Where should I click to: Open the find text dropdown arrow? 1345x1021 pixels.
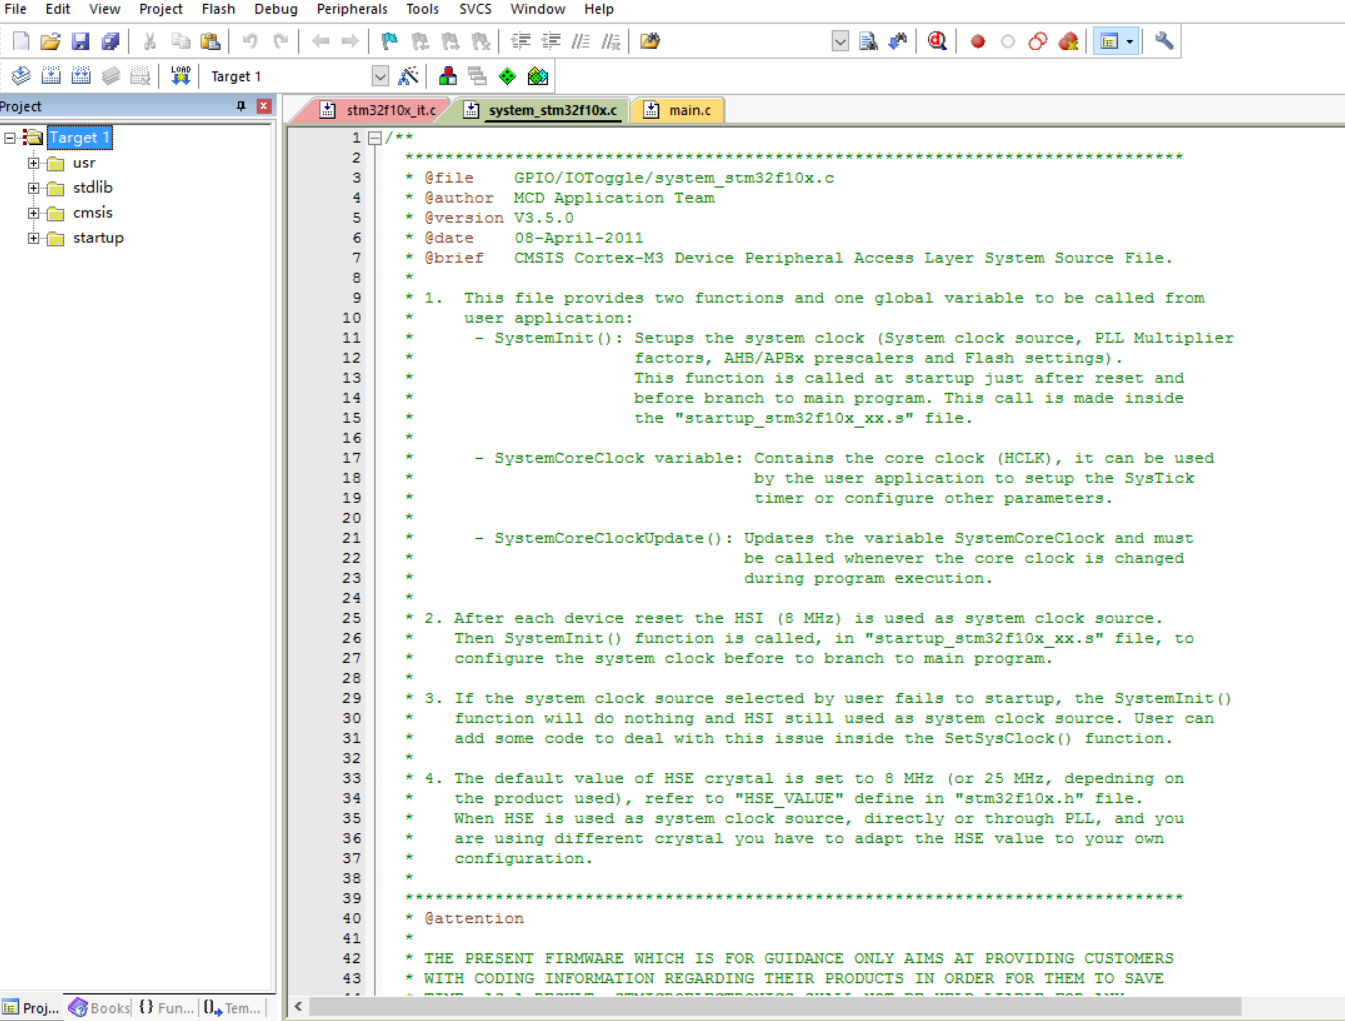point(840,41)
